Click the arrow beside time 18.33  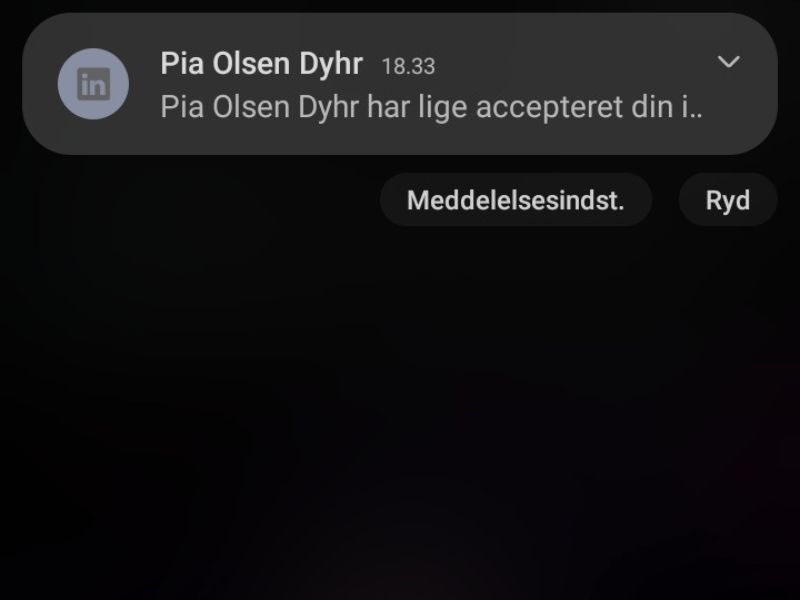pyautogui.click(x=728, y=62)
